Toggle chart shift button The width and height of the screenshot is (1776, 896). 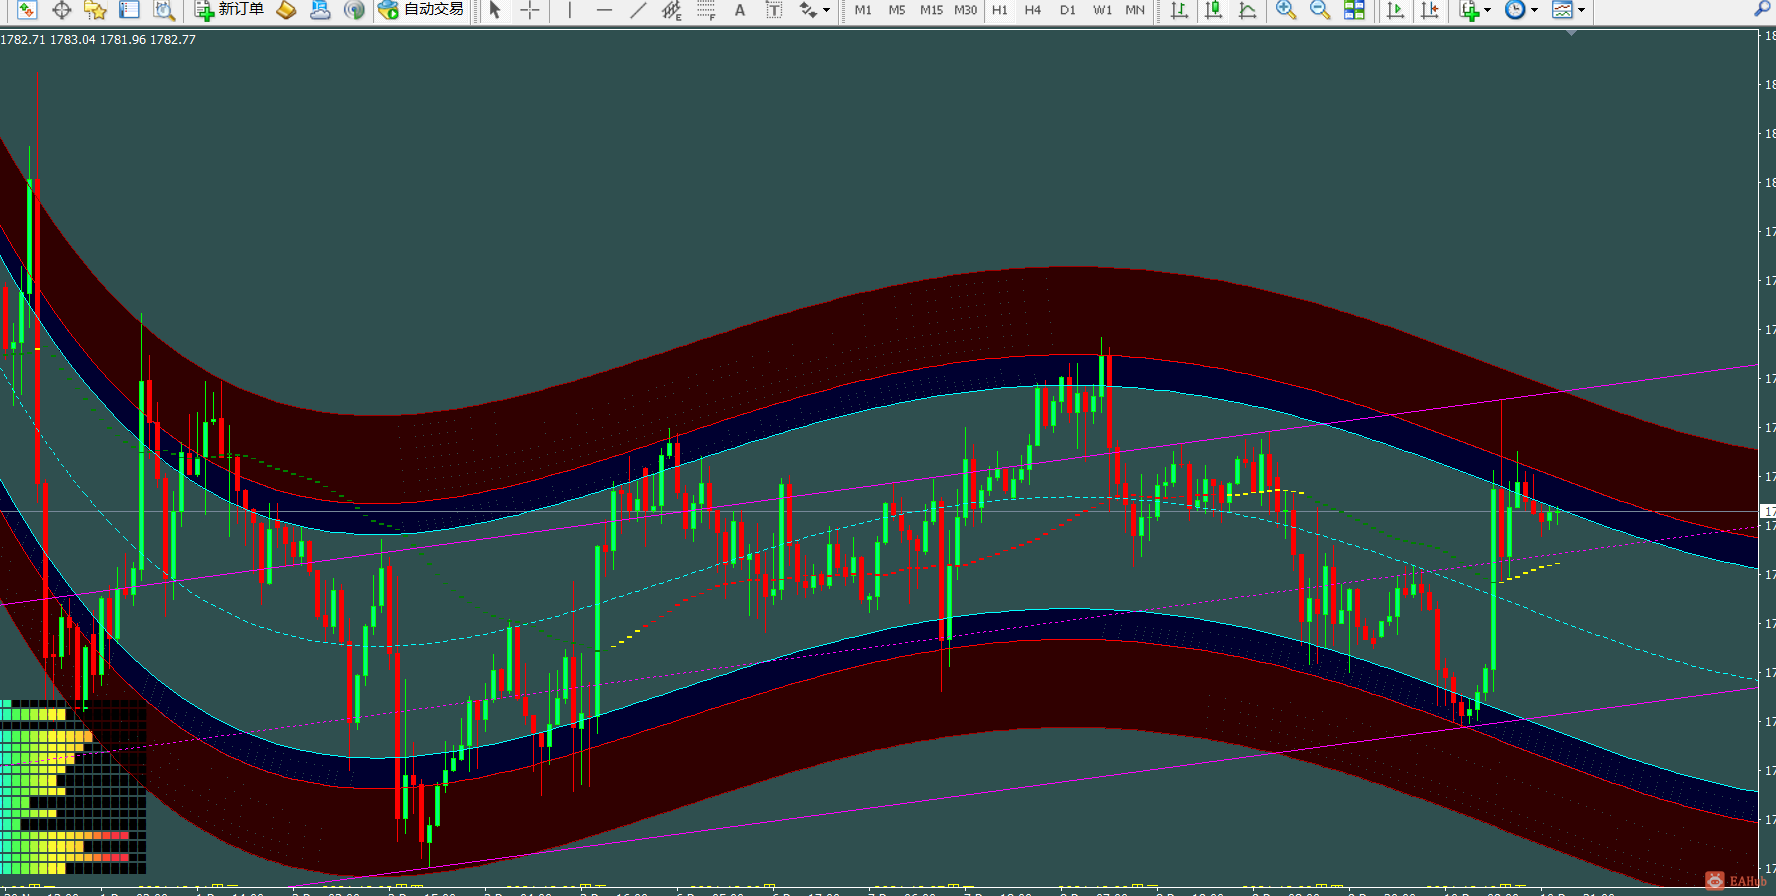[x=1430, y=10]
